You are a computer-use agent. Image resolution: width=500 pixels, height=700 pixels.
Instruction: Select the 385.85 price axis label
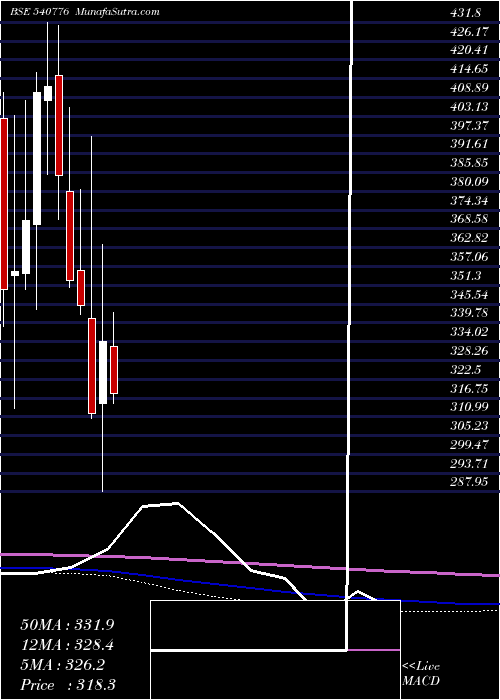coord(469,163)
